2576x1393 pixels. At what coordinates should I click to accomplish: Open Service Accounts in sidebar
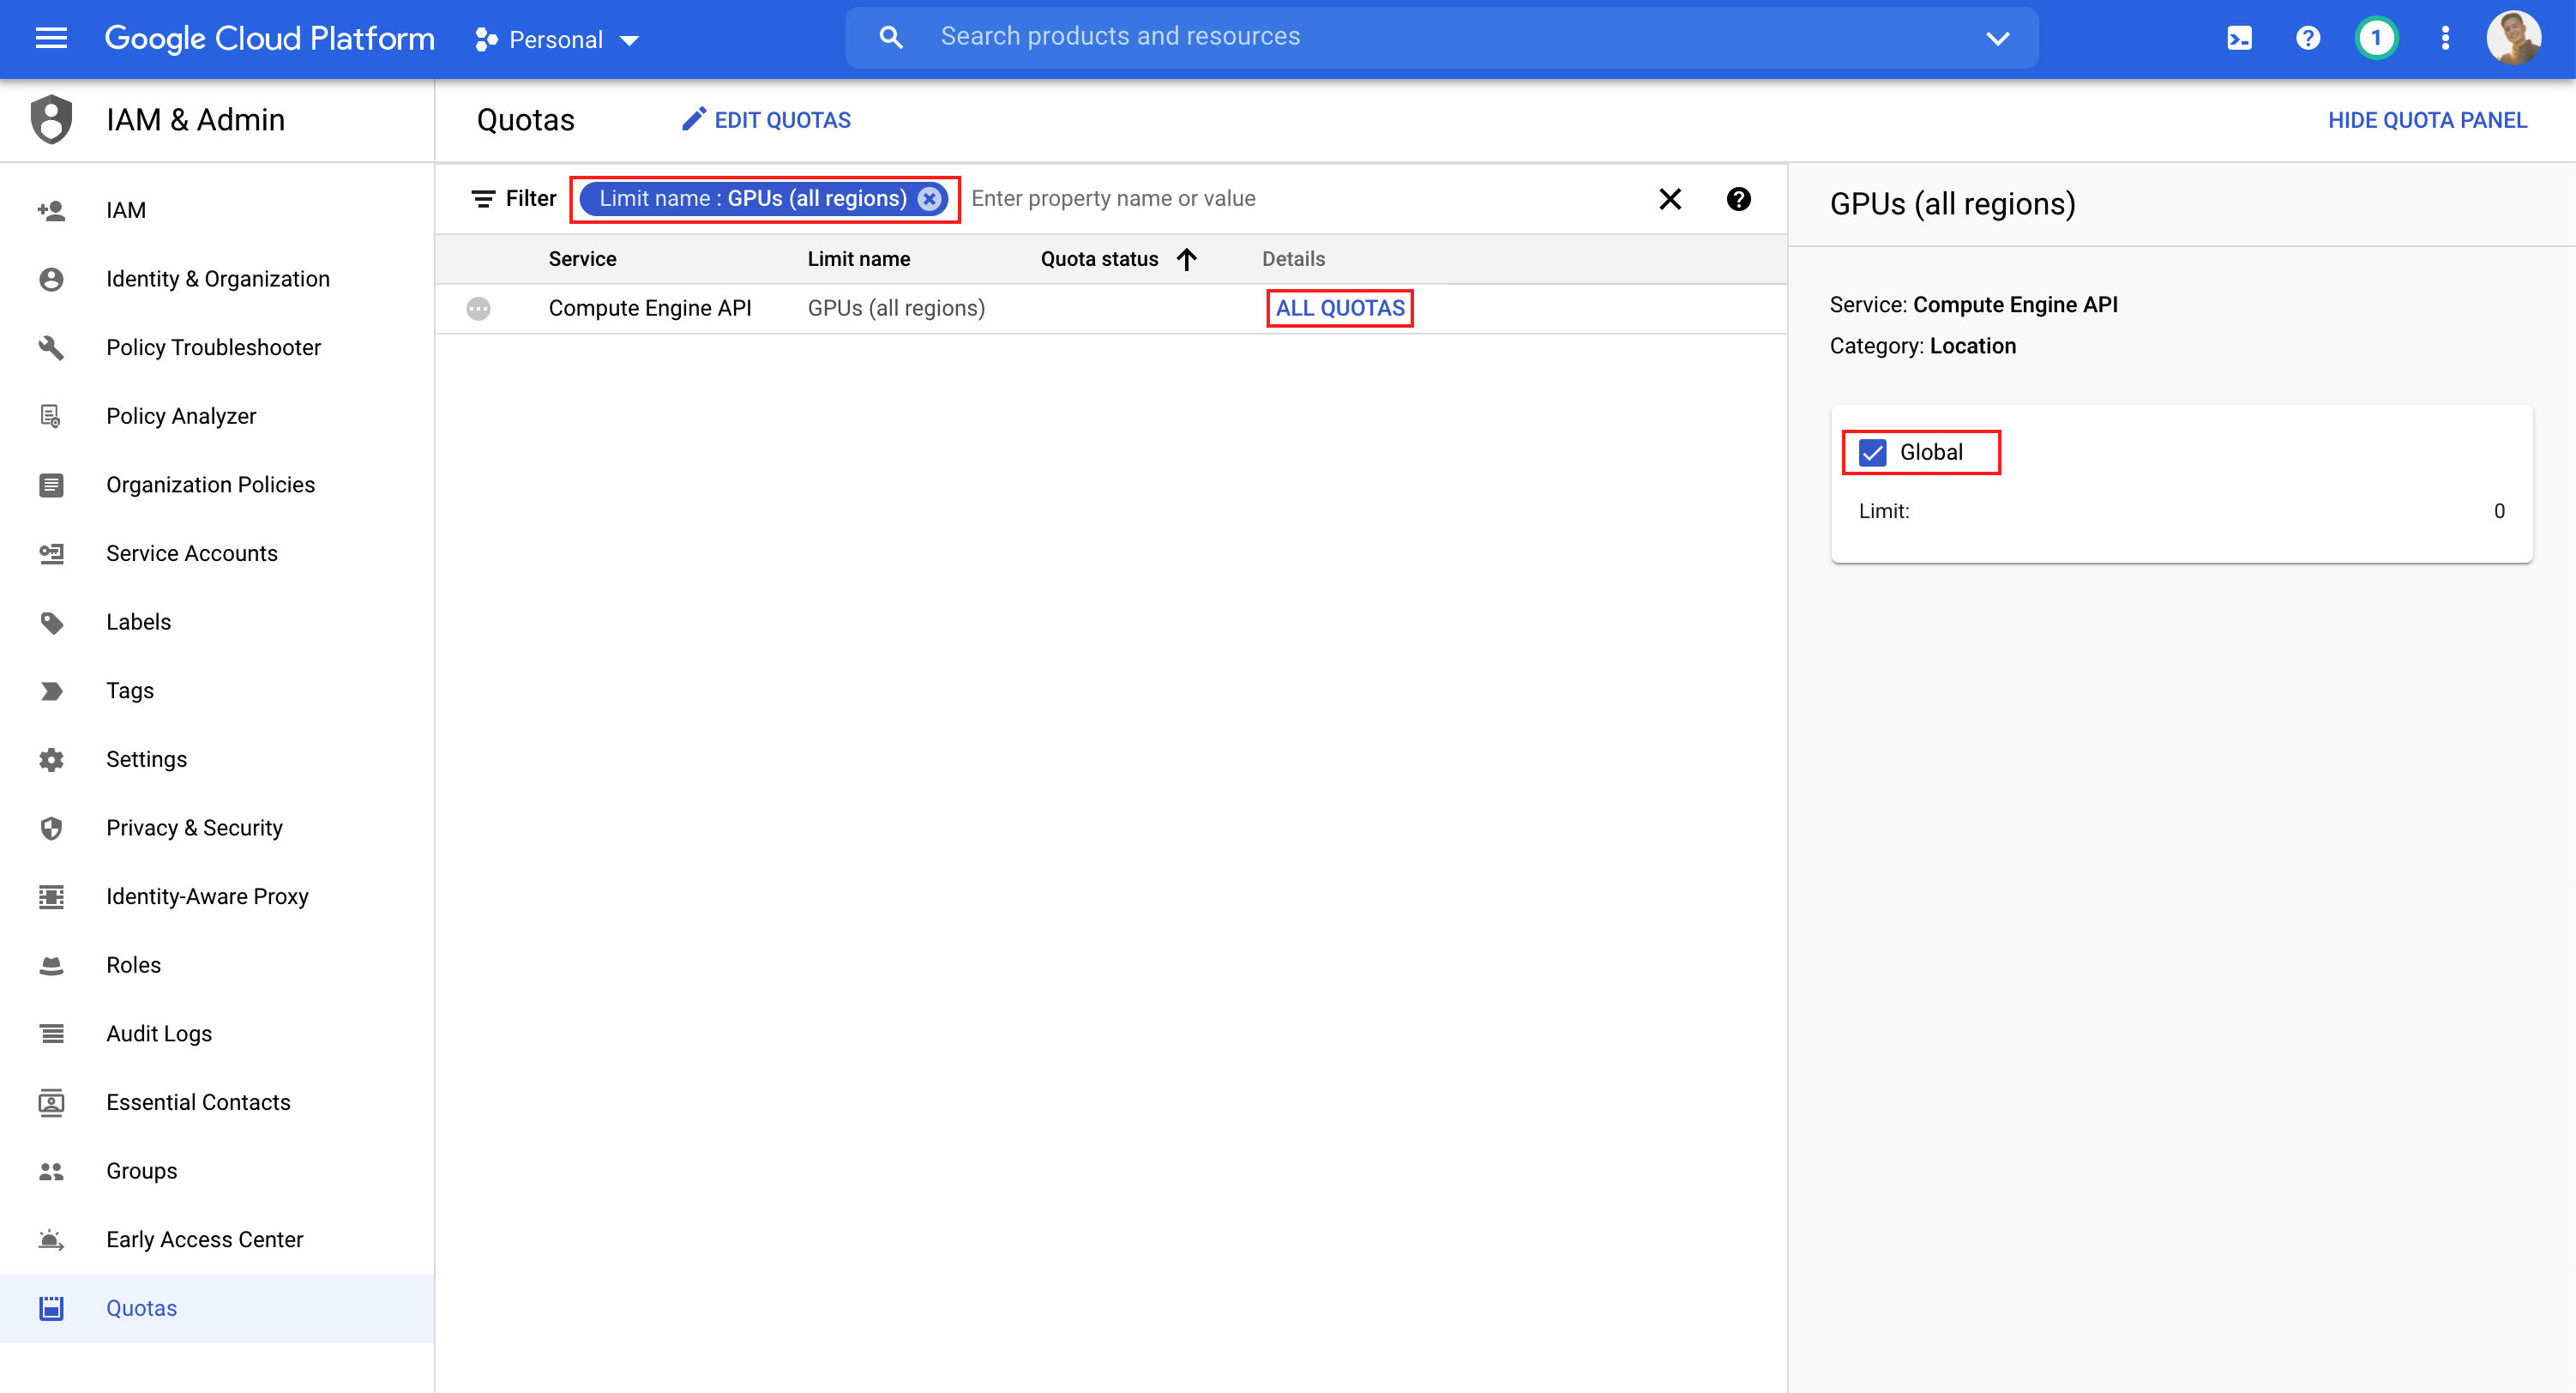pos(192,553)
